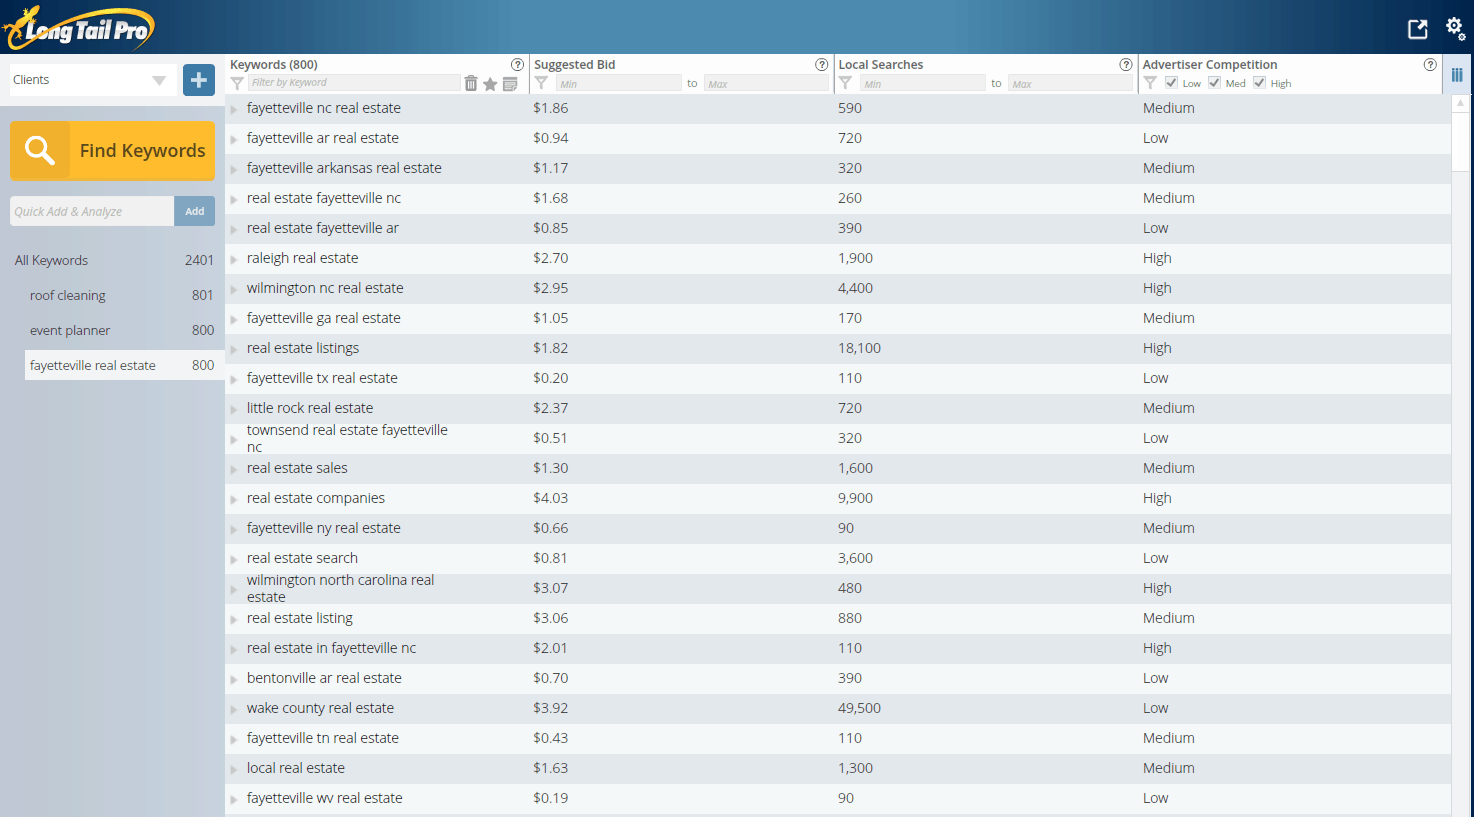
Task: Delete keywords using trash icon
Action: pyautogui.click(x=471, y=84)
